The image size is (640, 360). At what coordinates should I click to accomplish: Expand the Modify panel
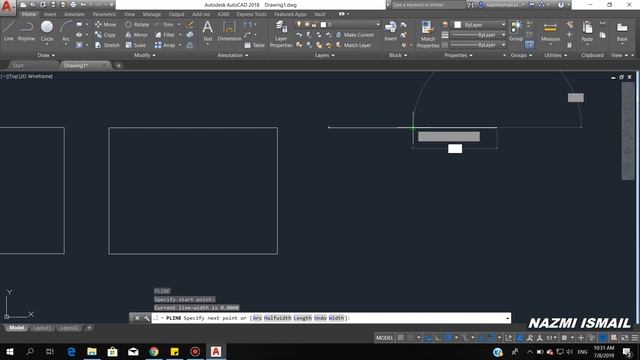click(144, 55)
